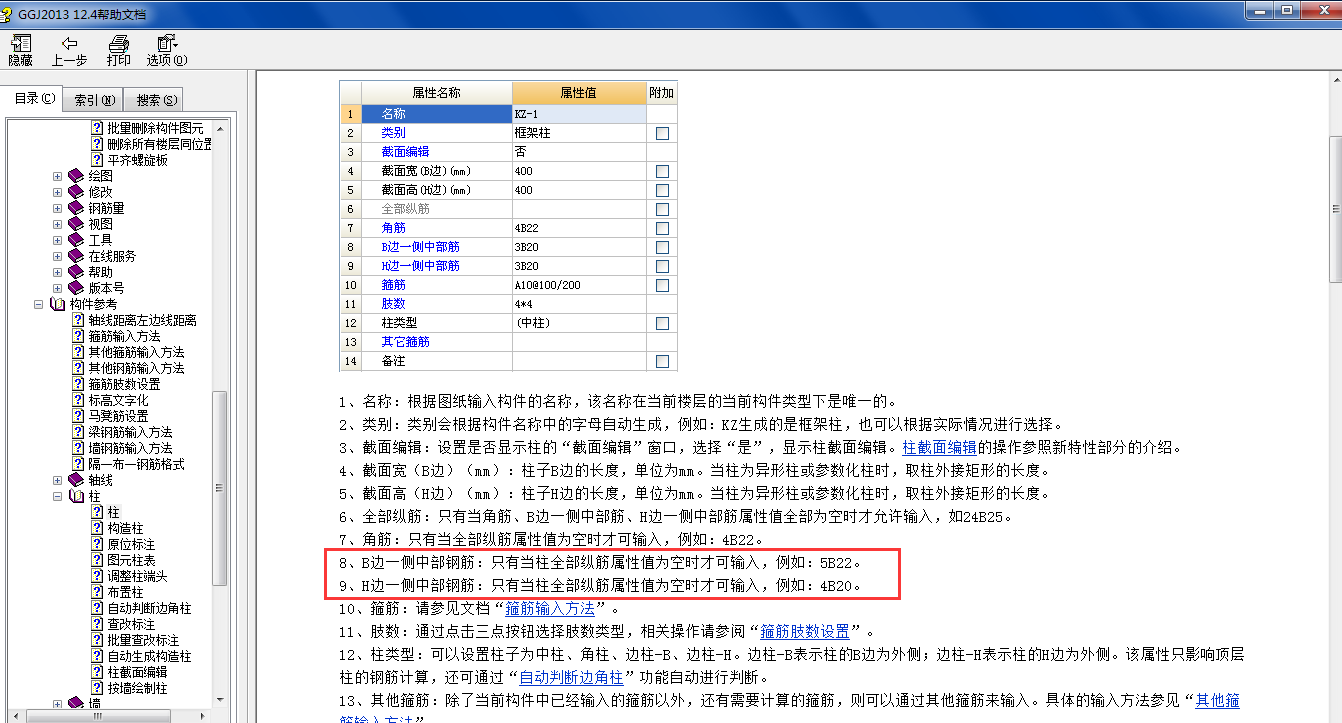Image resolution: width=1342 pixels, height=723 pixels.
Task: Toggle 附加 checkbox for 截面宽(B边) row
Action: [662, 171]
